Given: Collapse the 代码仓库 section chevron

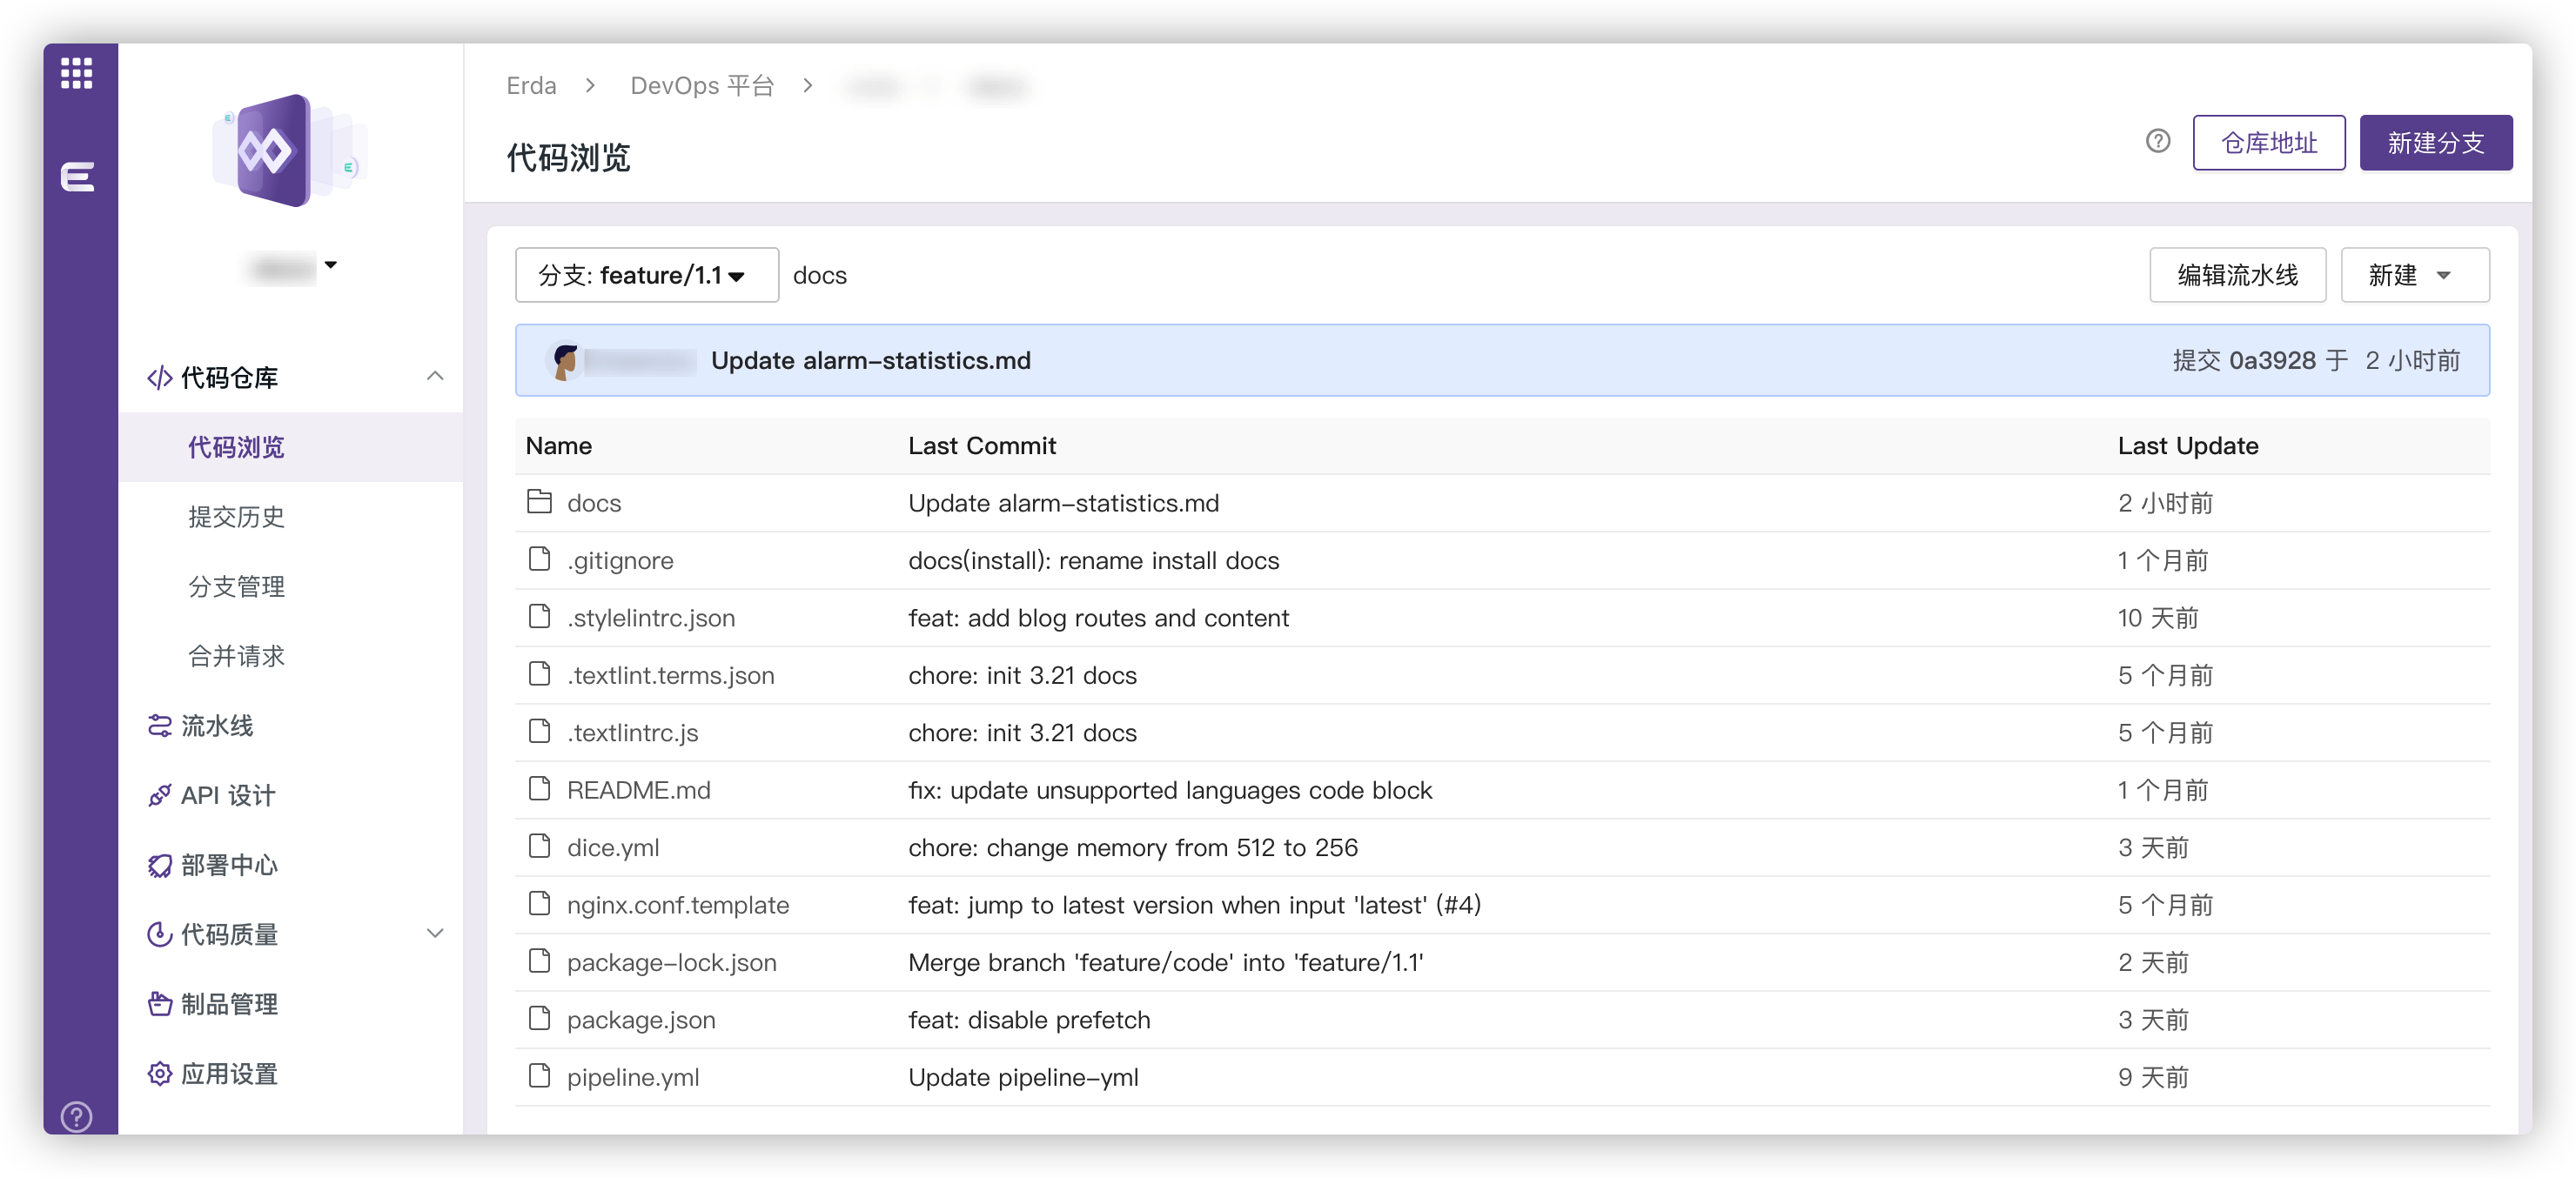Looking at the screenshot, I should 435,377.
